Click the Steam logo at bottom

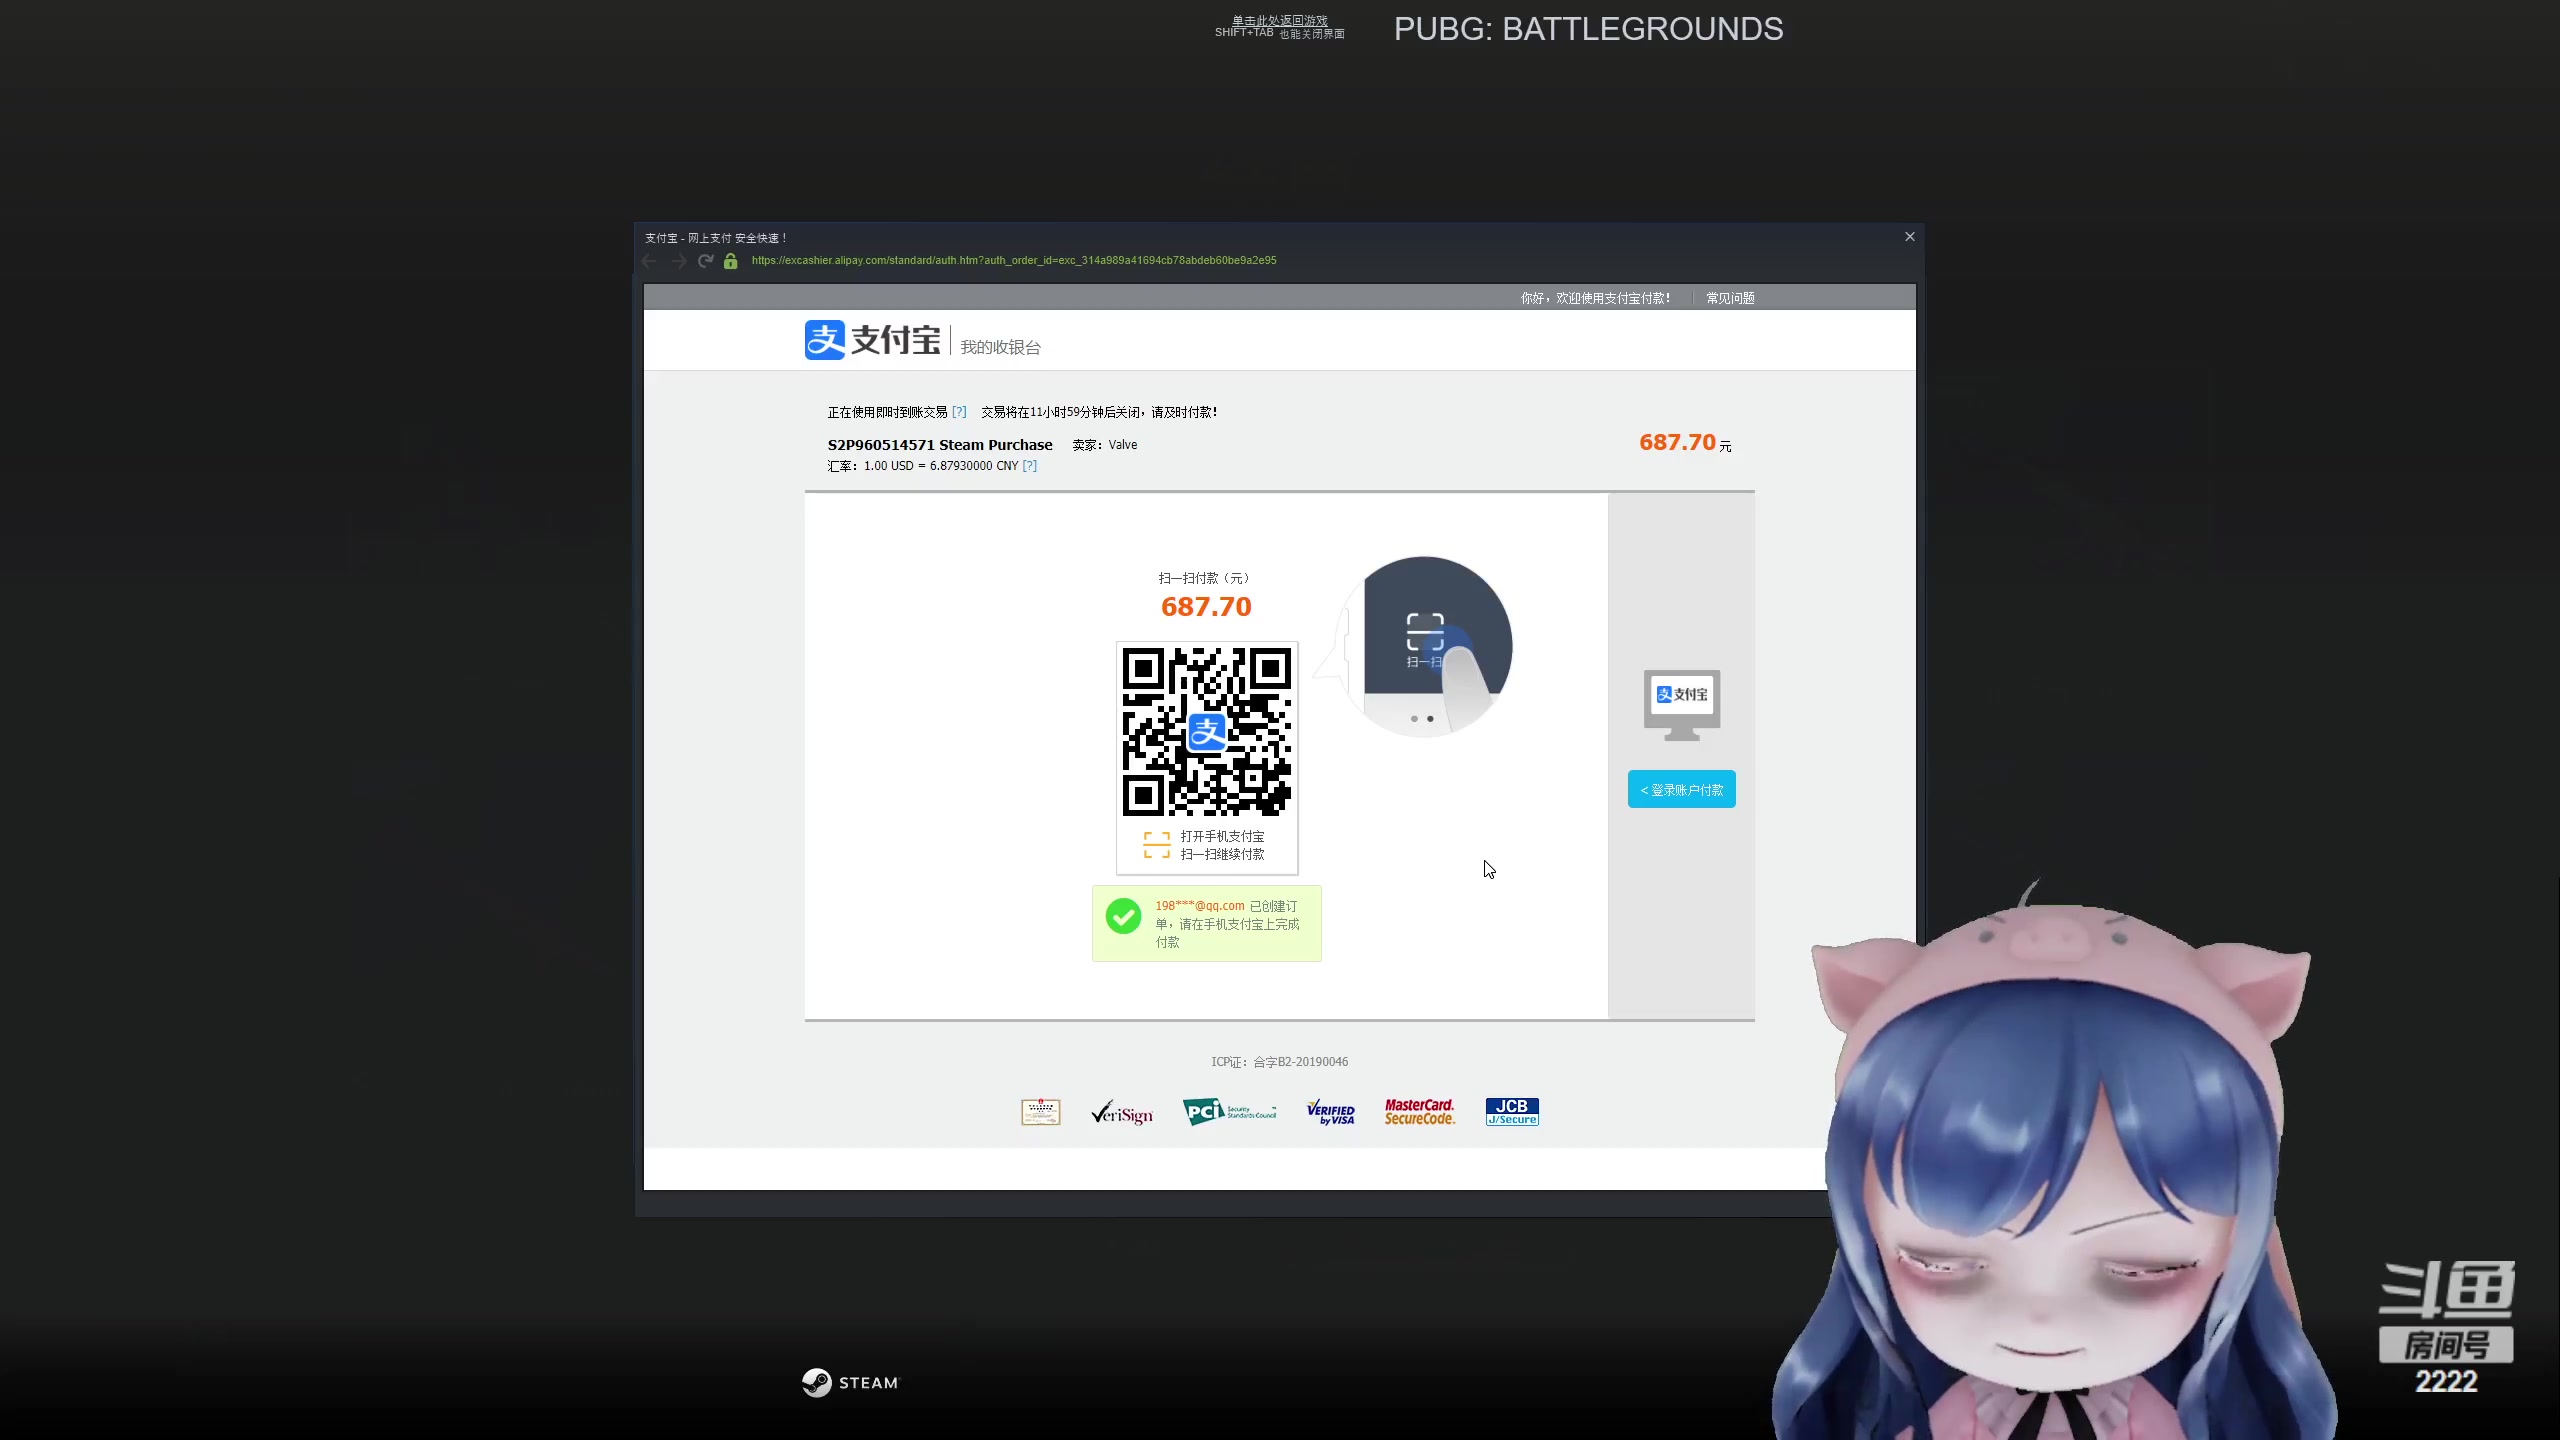point(850,1383)
